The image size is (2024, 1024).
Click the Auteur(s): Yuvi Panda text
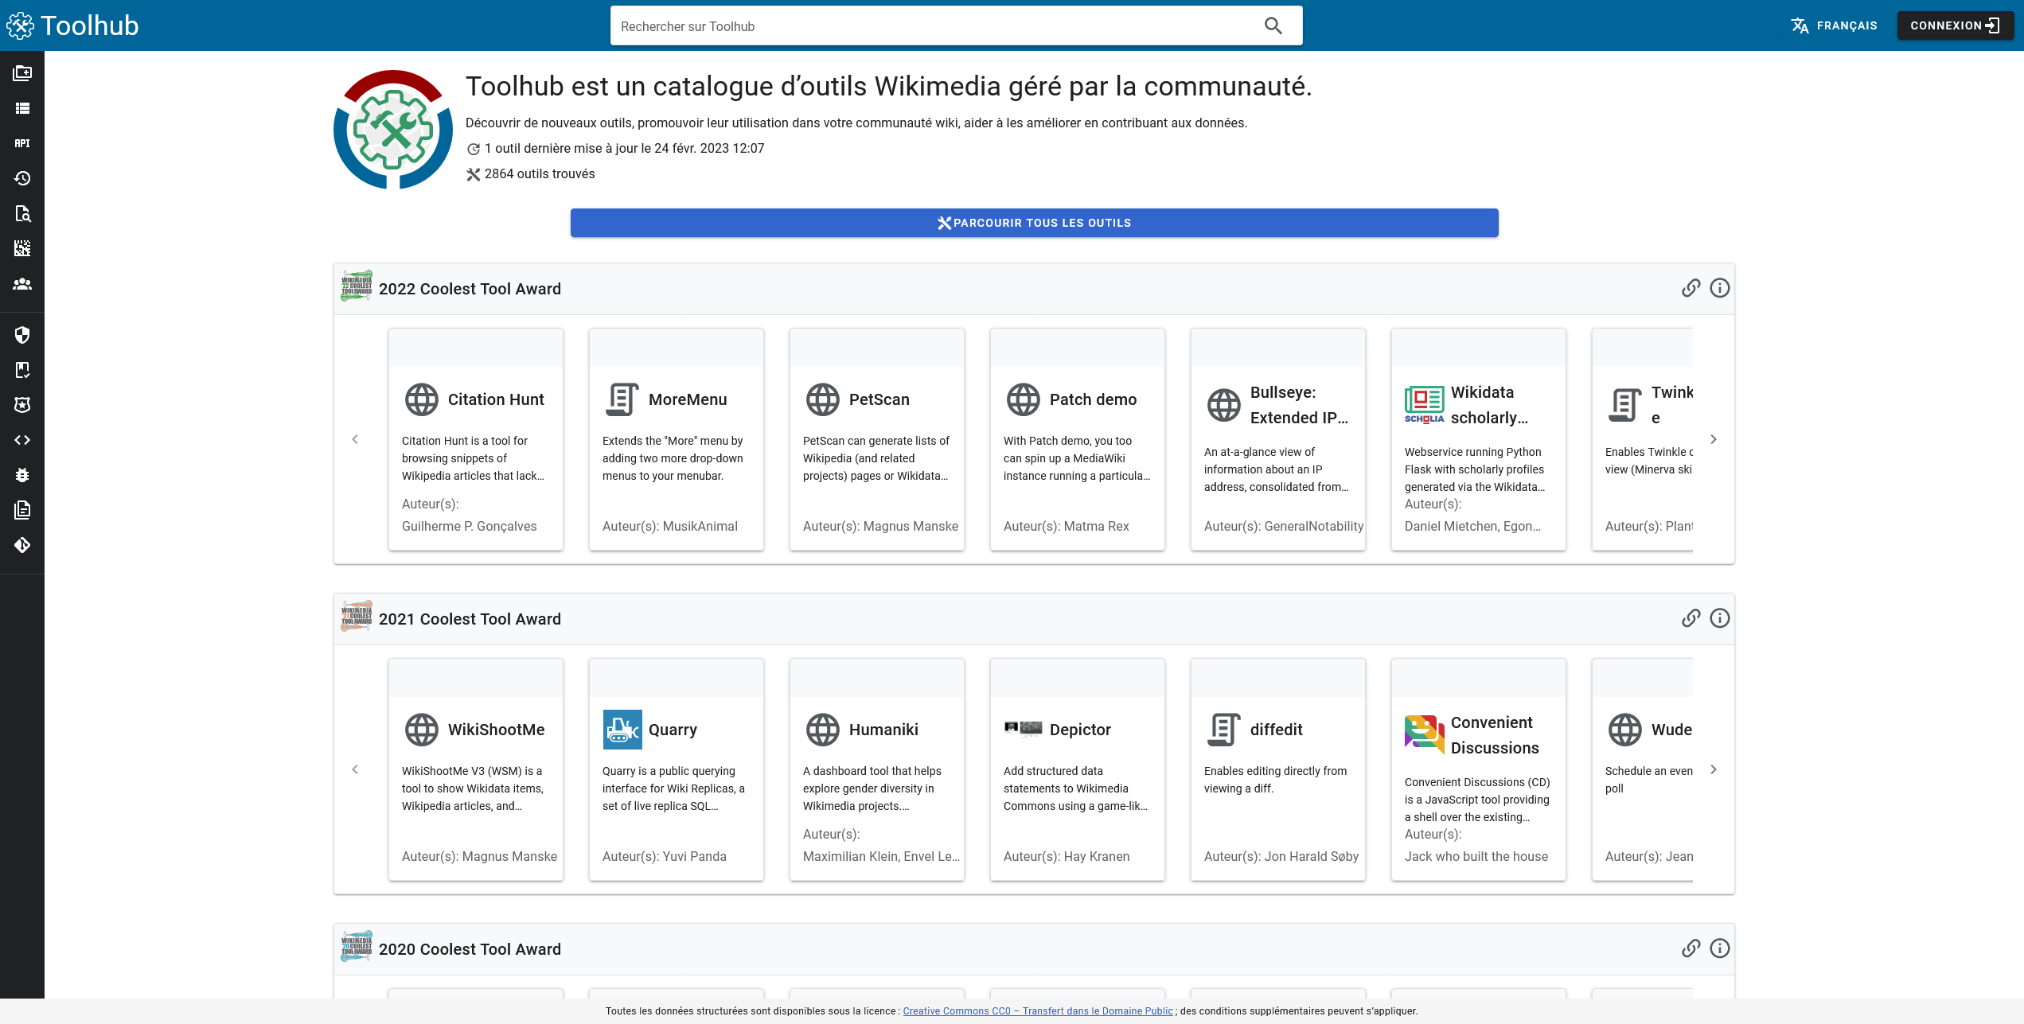click(664, 856)
